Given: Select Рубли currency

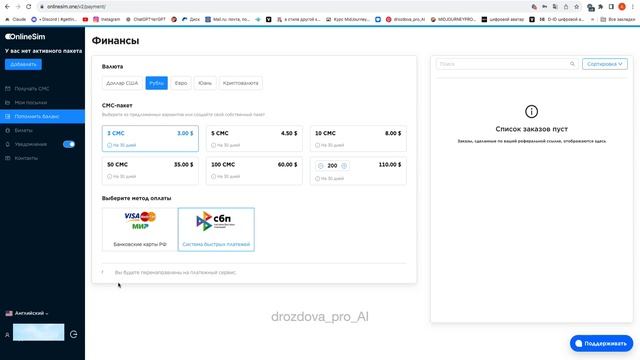Looking at the screenshot, I should (156, 83).
